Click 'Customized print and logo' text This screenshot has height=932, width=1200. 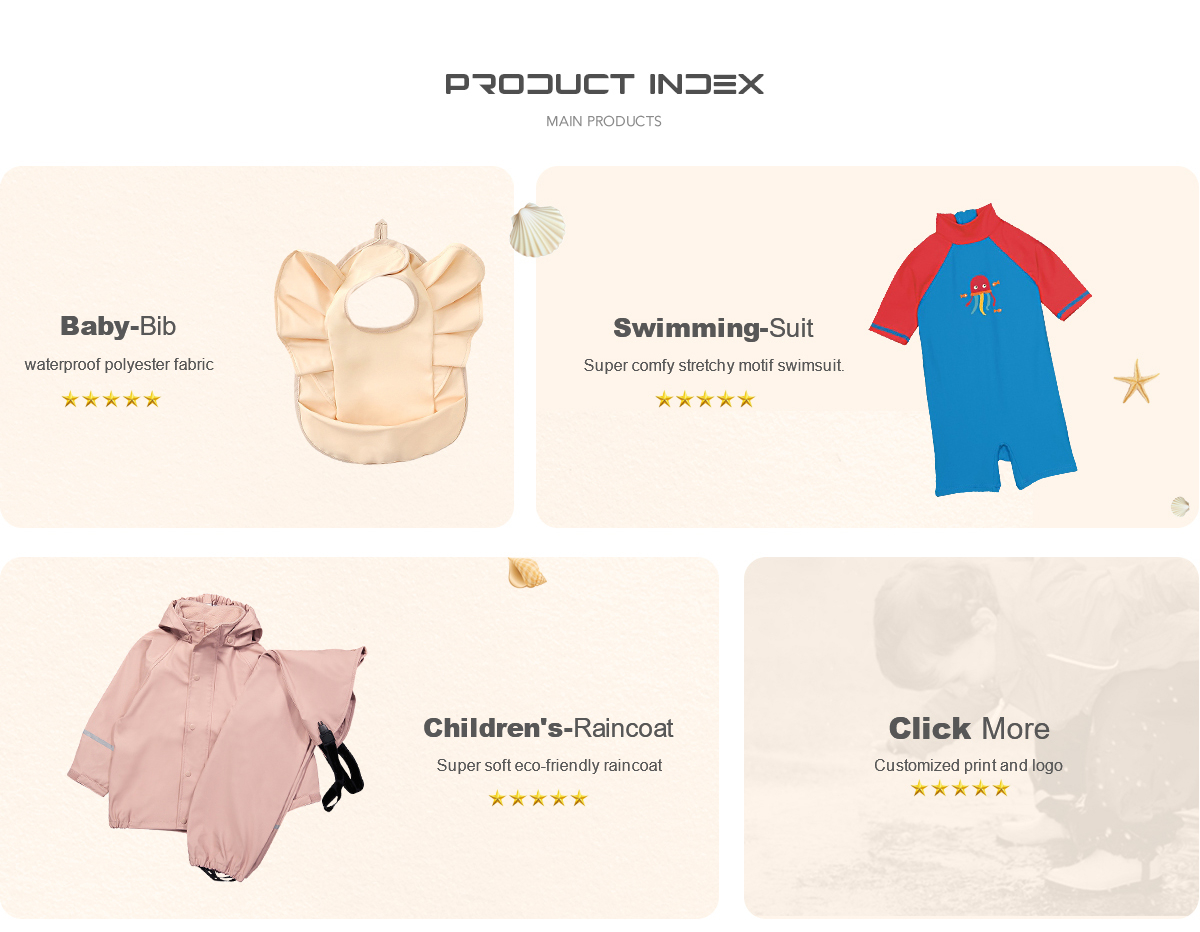(x=968, y=766)
